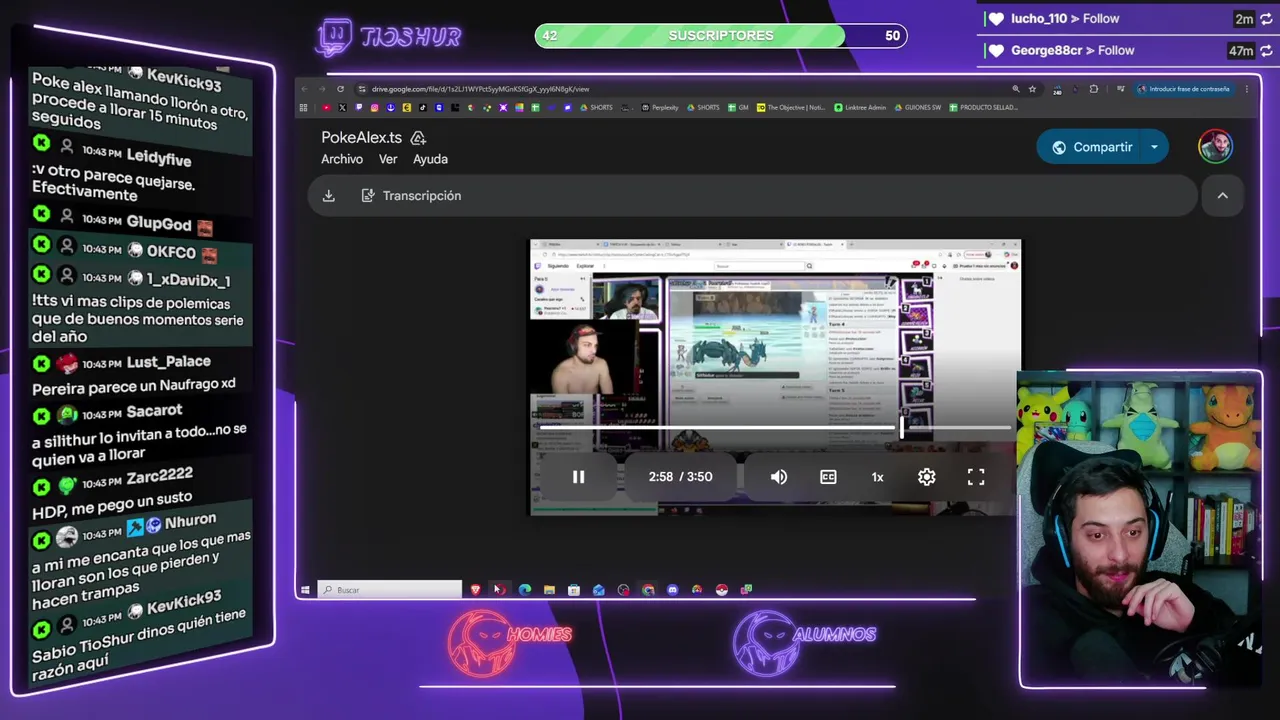Click the 2:58 / 3:50 time display
This screenshot has width=1280, height=720.
tap(681, 477)
